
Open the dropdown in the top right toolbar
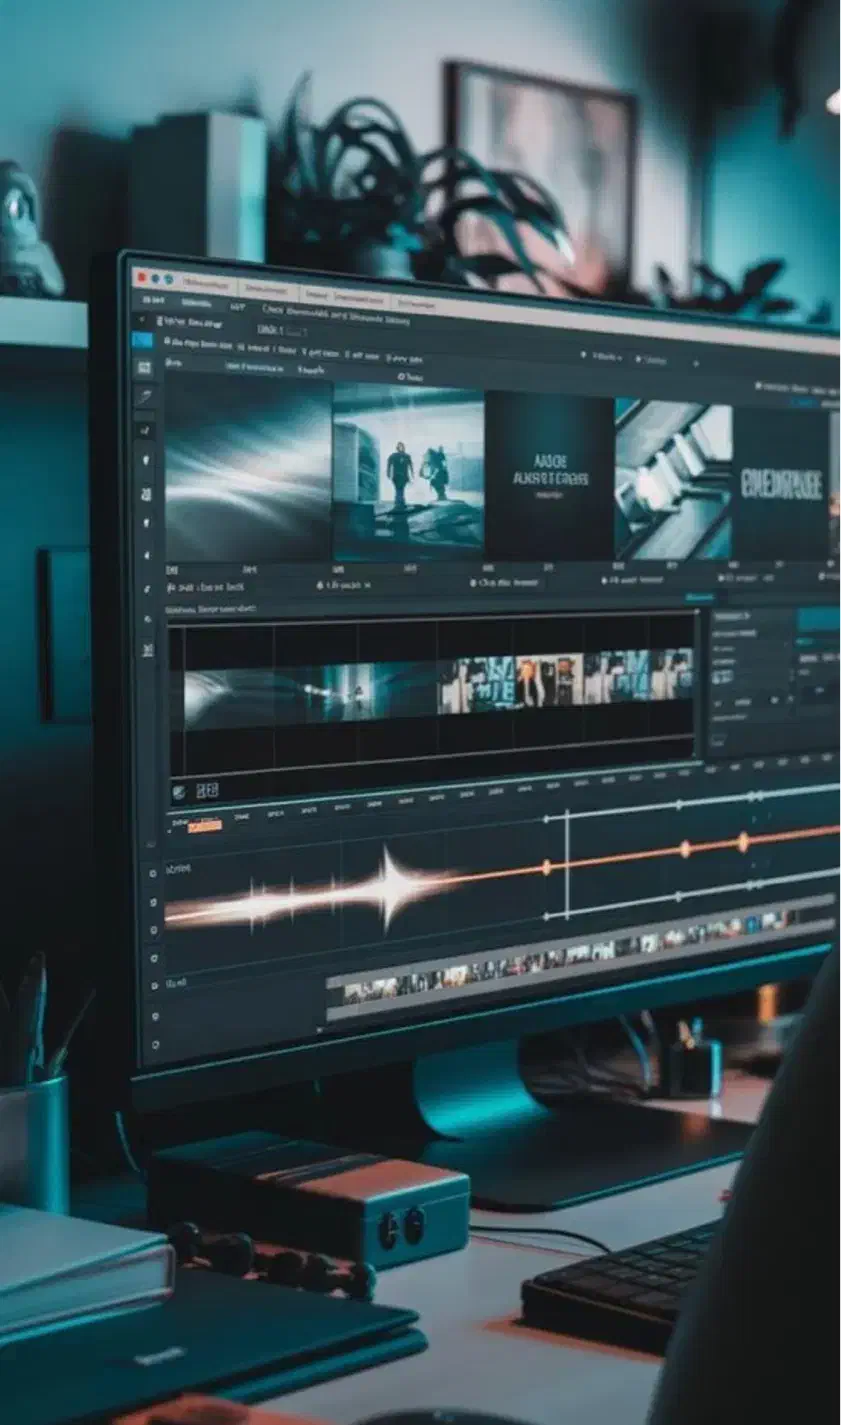point(607,357)
